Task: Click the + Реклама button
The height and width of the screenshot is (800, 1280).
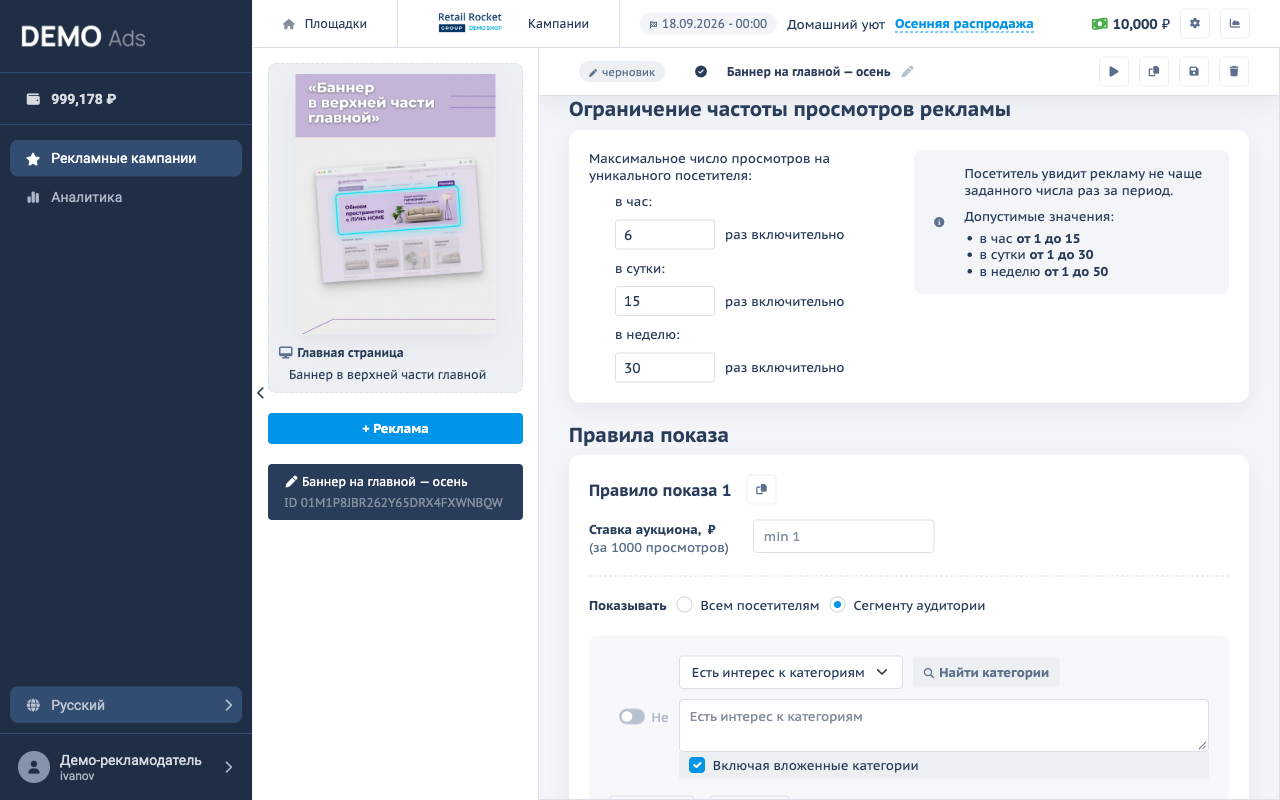Action: 395,428
